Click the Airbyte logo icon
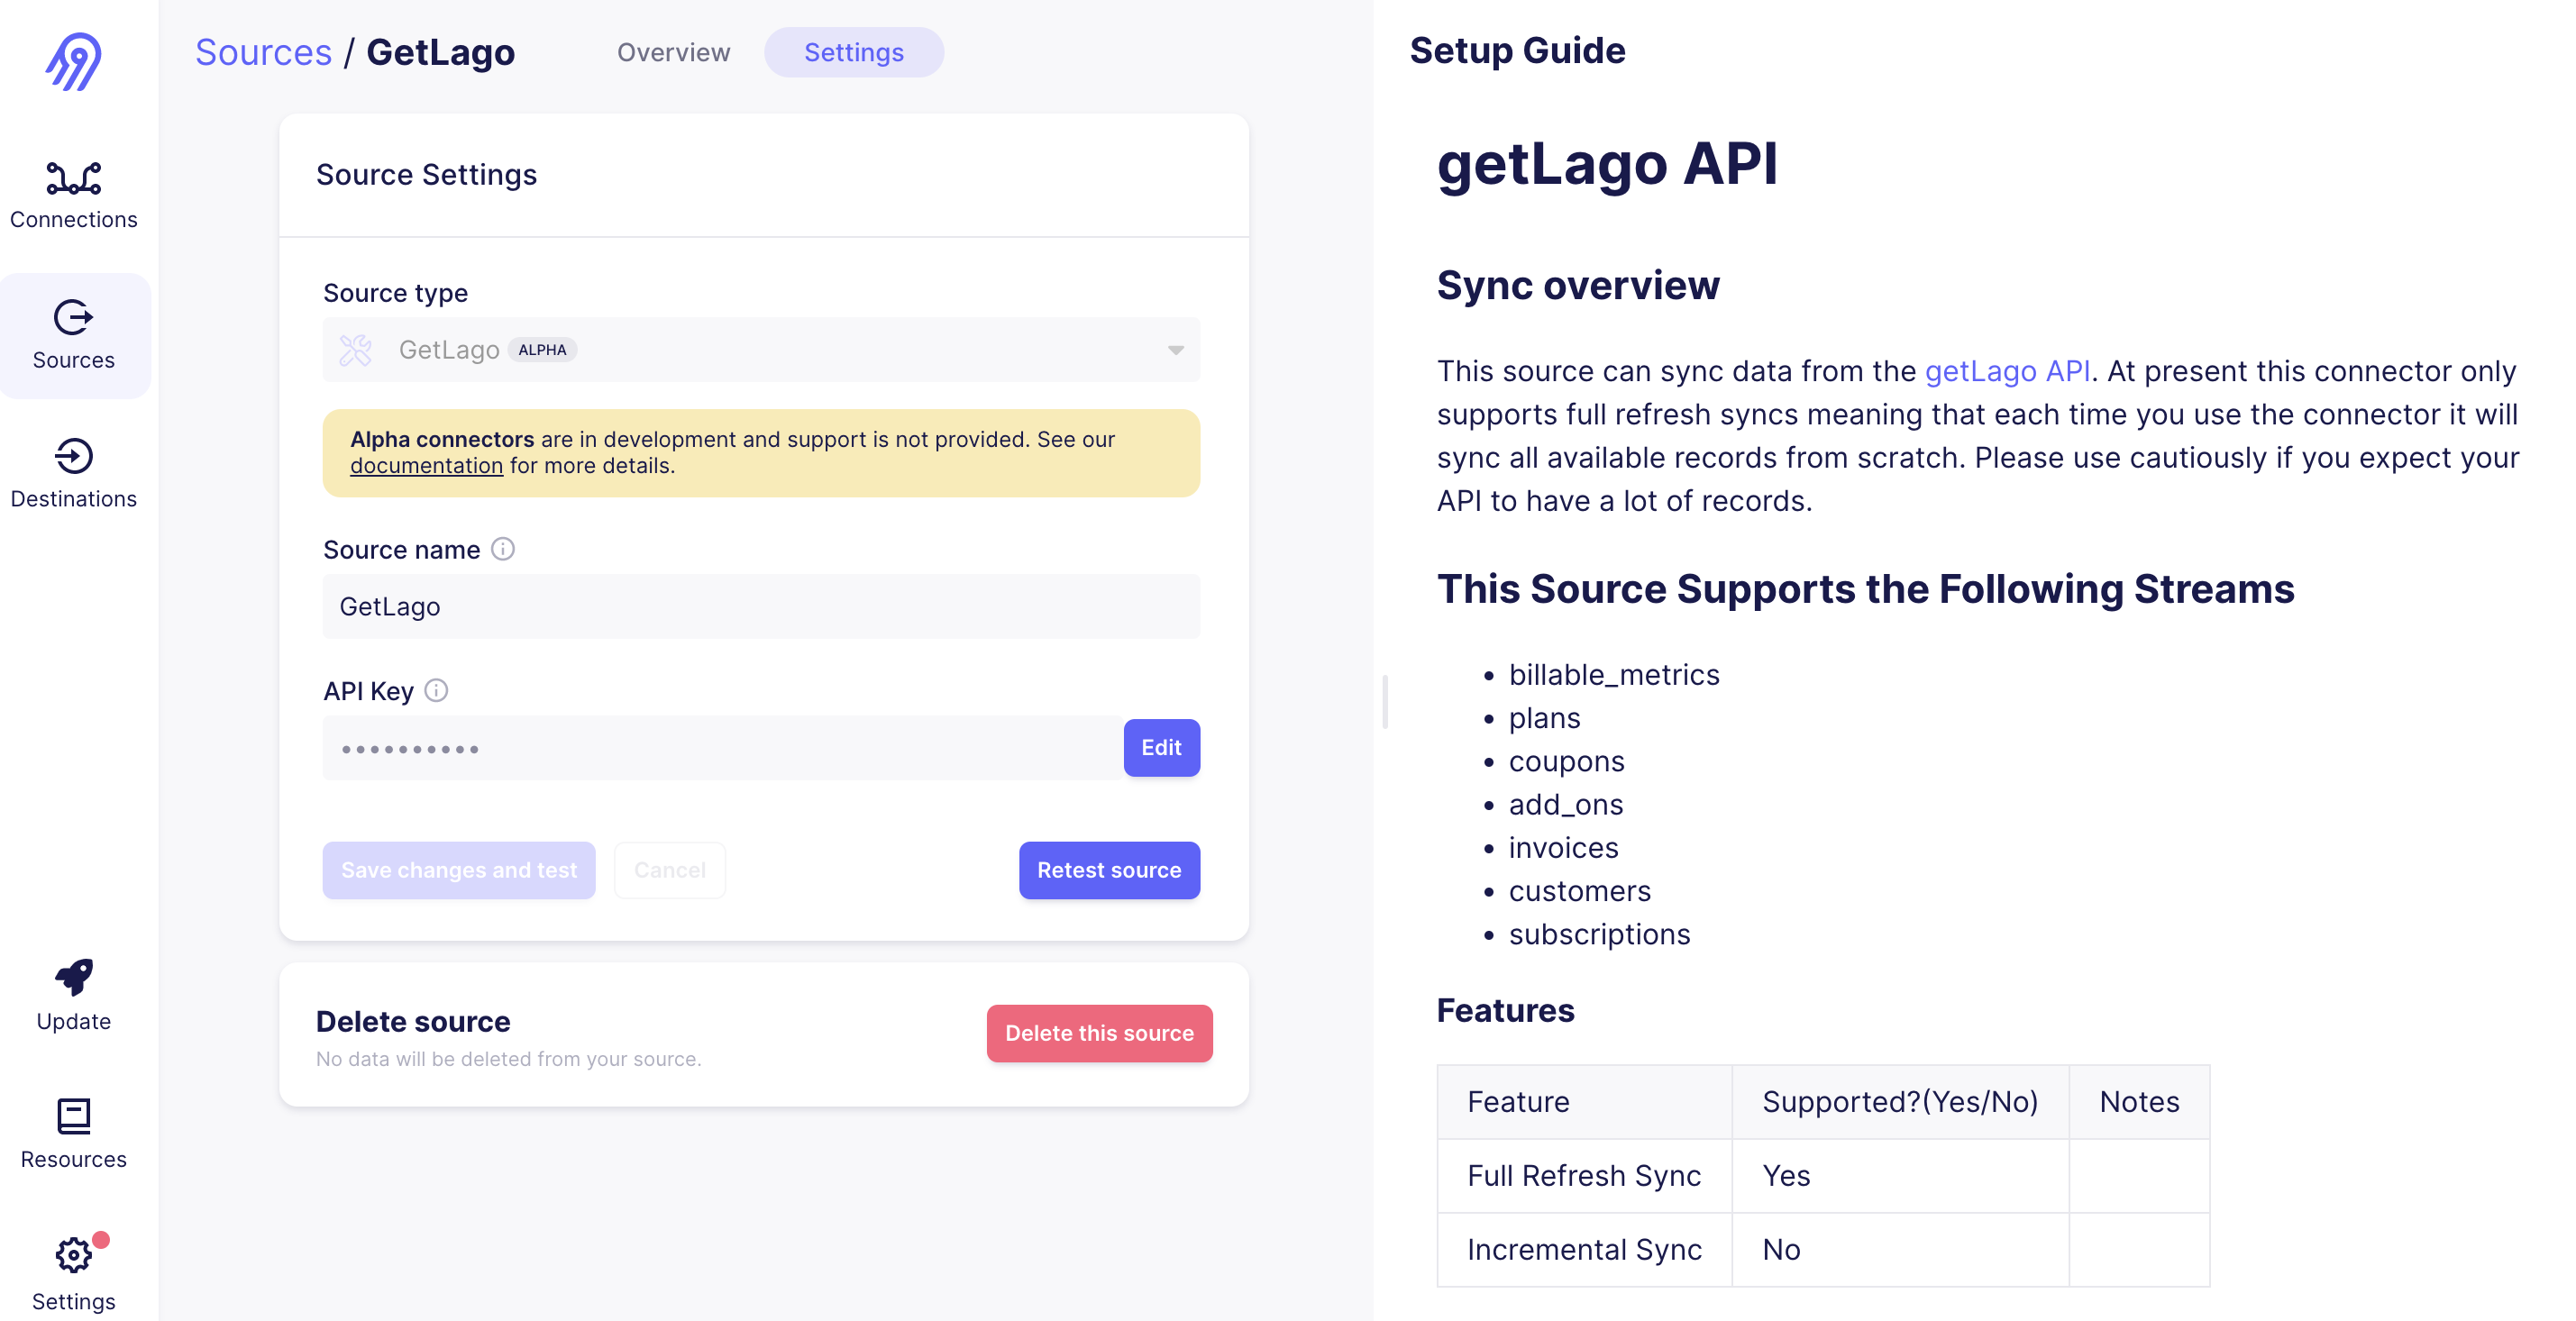This screenshot has height=1321, width=2576. (x=74, y=62)
